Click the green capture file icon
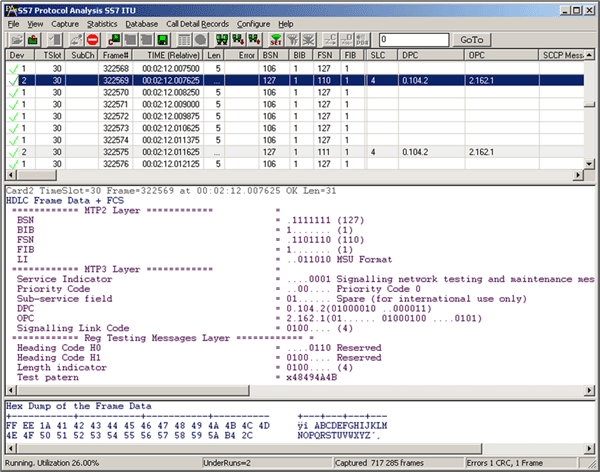 point(33,39)
